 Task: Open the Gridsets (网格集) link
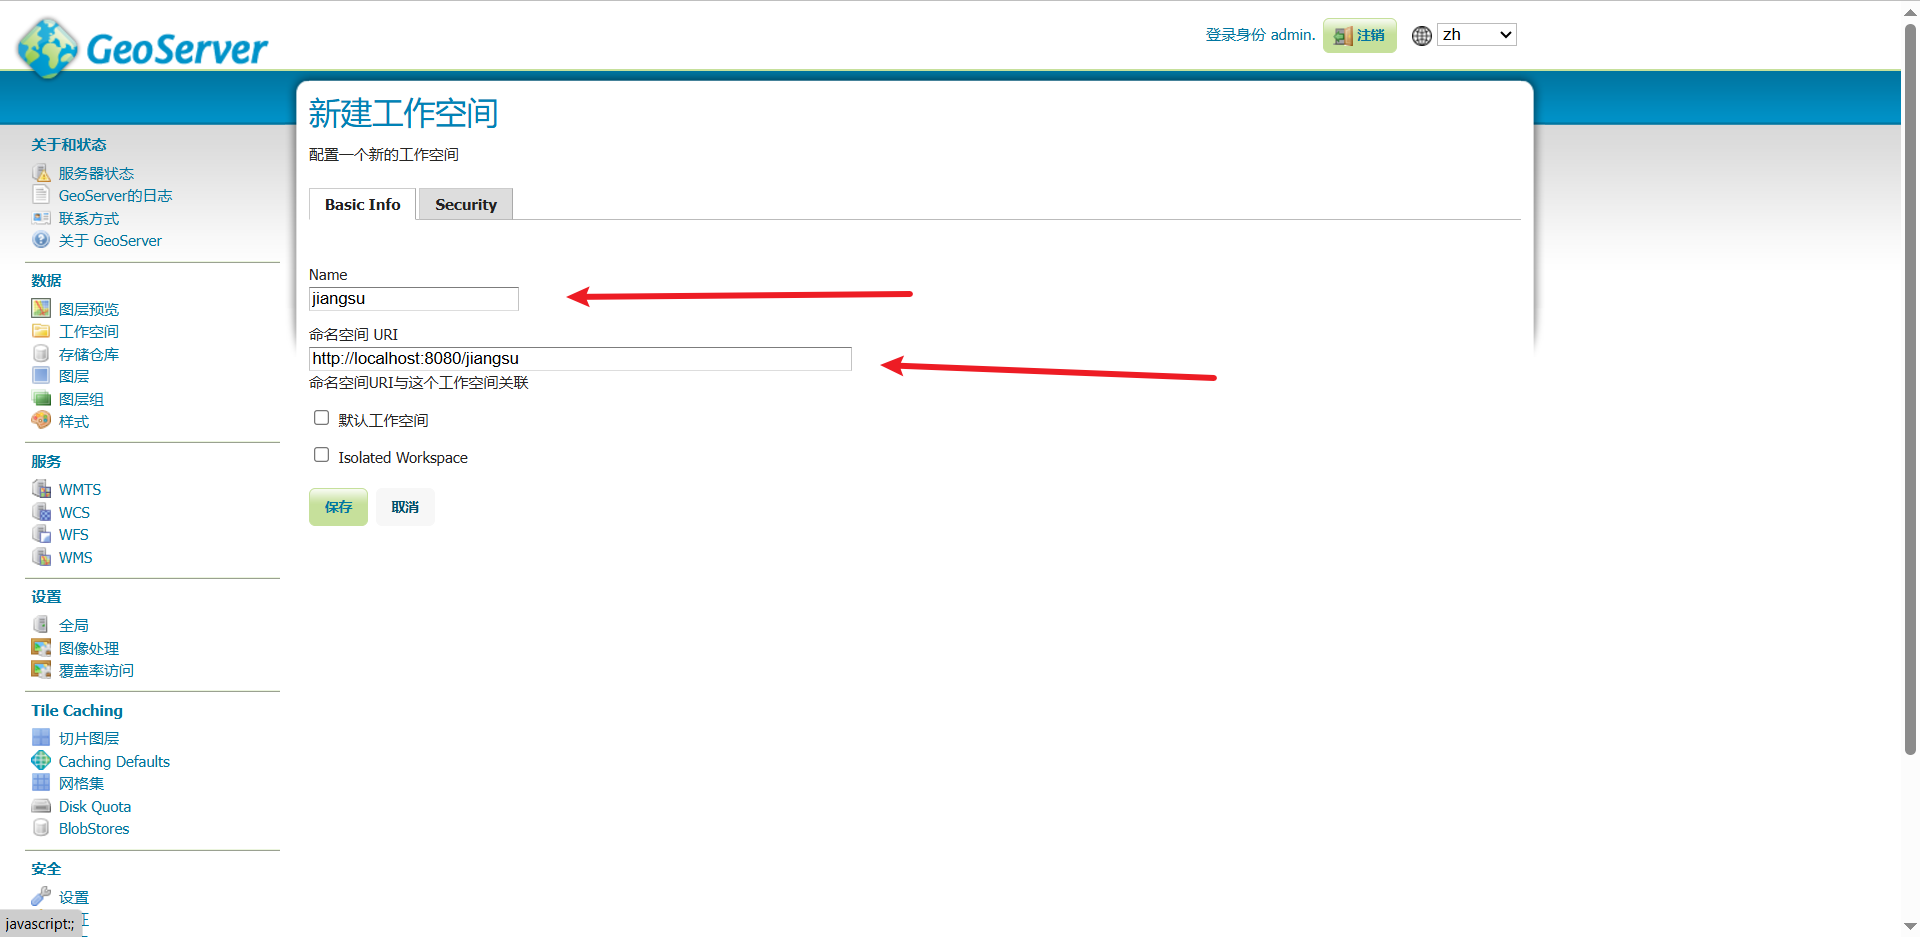[x=81, y=783]
